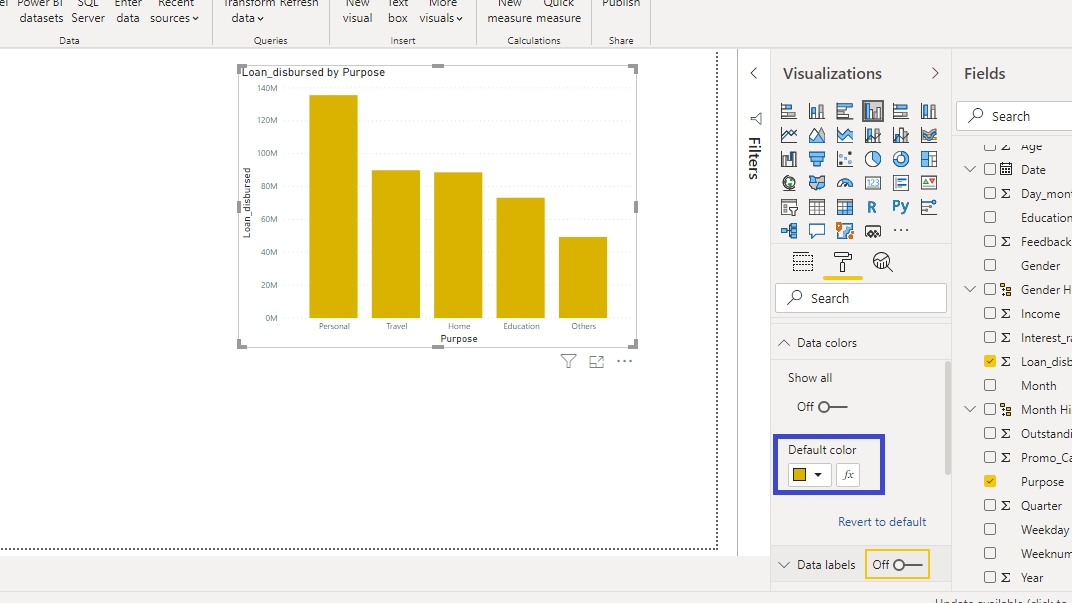The image size is (1072, 603).
Task: Uncheck the Purpose field checkbox
Action: point(990,482)
